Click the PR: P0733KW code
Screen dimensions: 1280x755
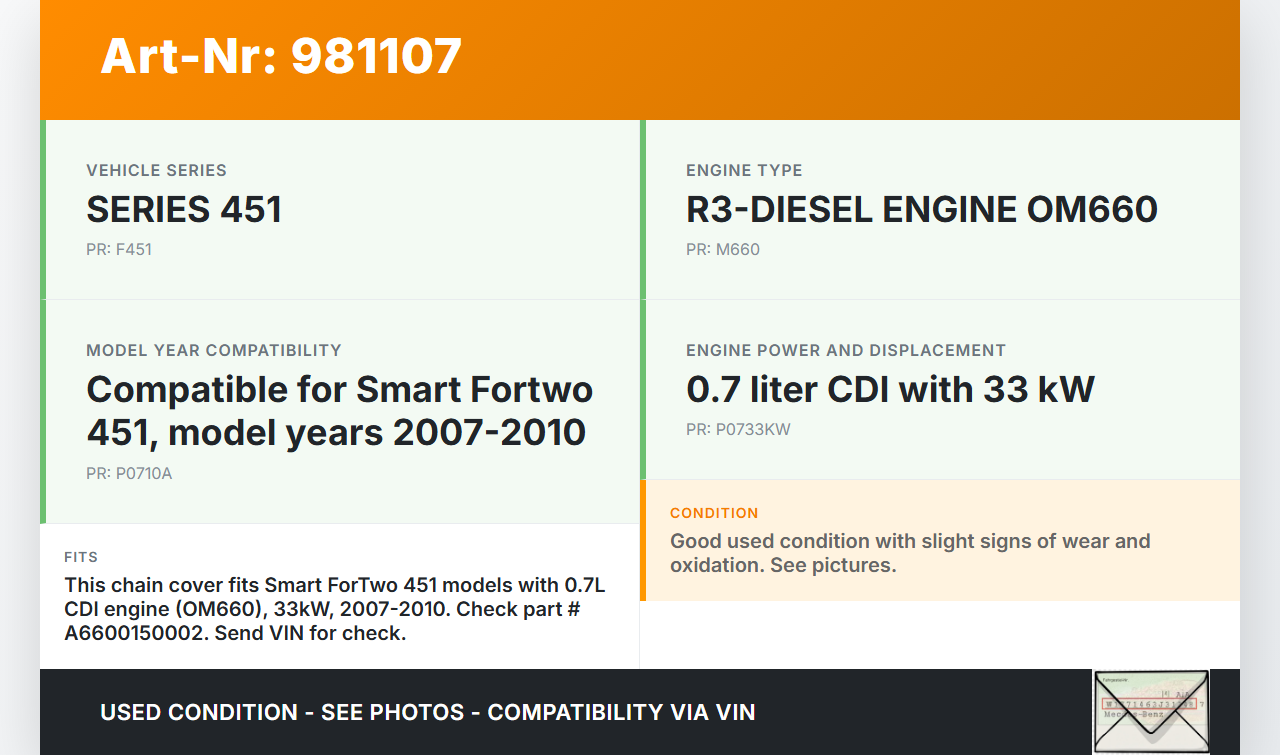738,429
